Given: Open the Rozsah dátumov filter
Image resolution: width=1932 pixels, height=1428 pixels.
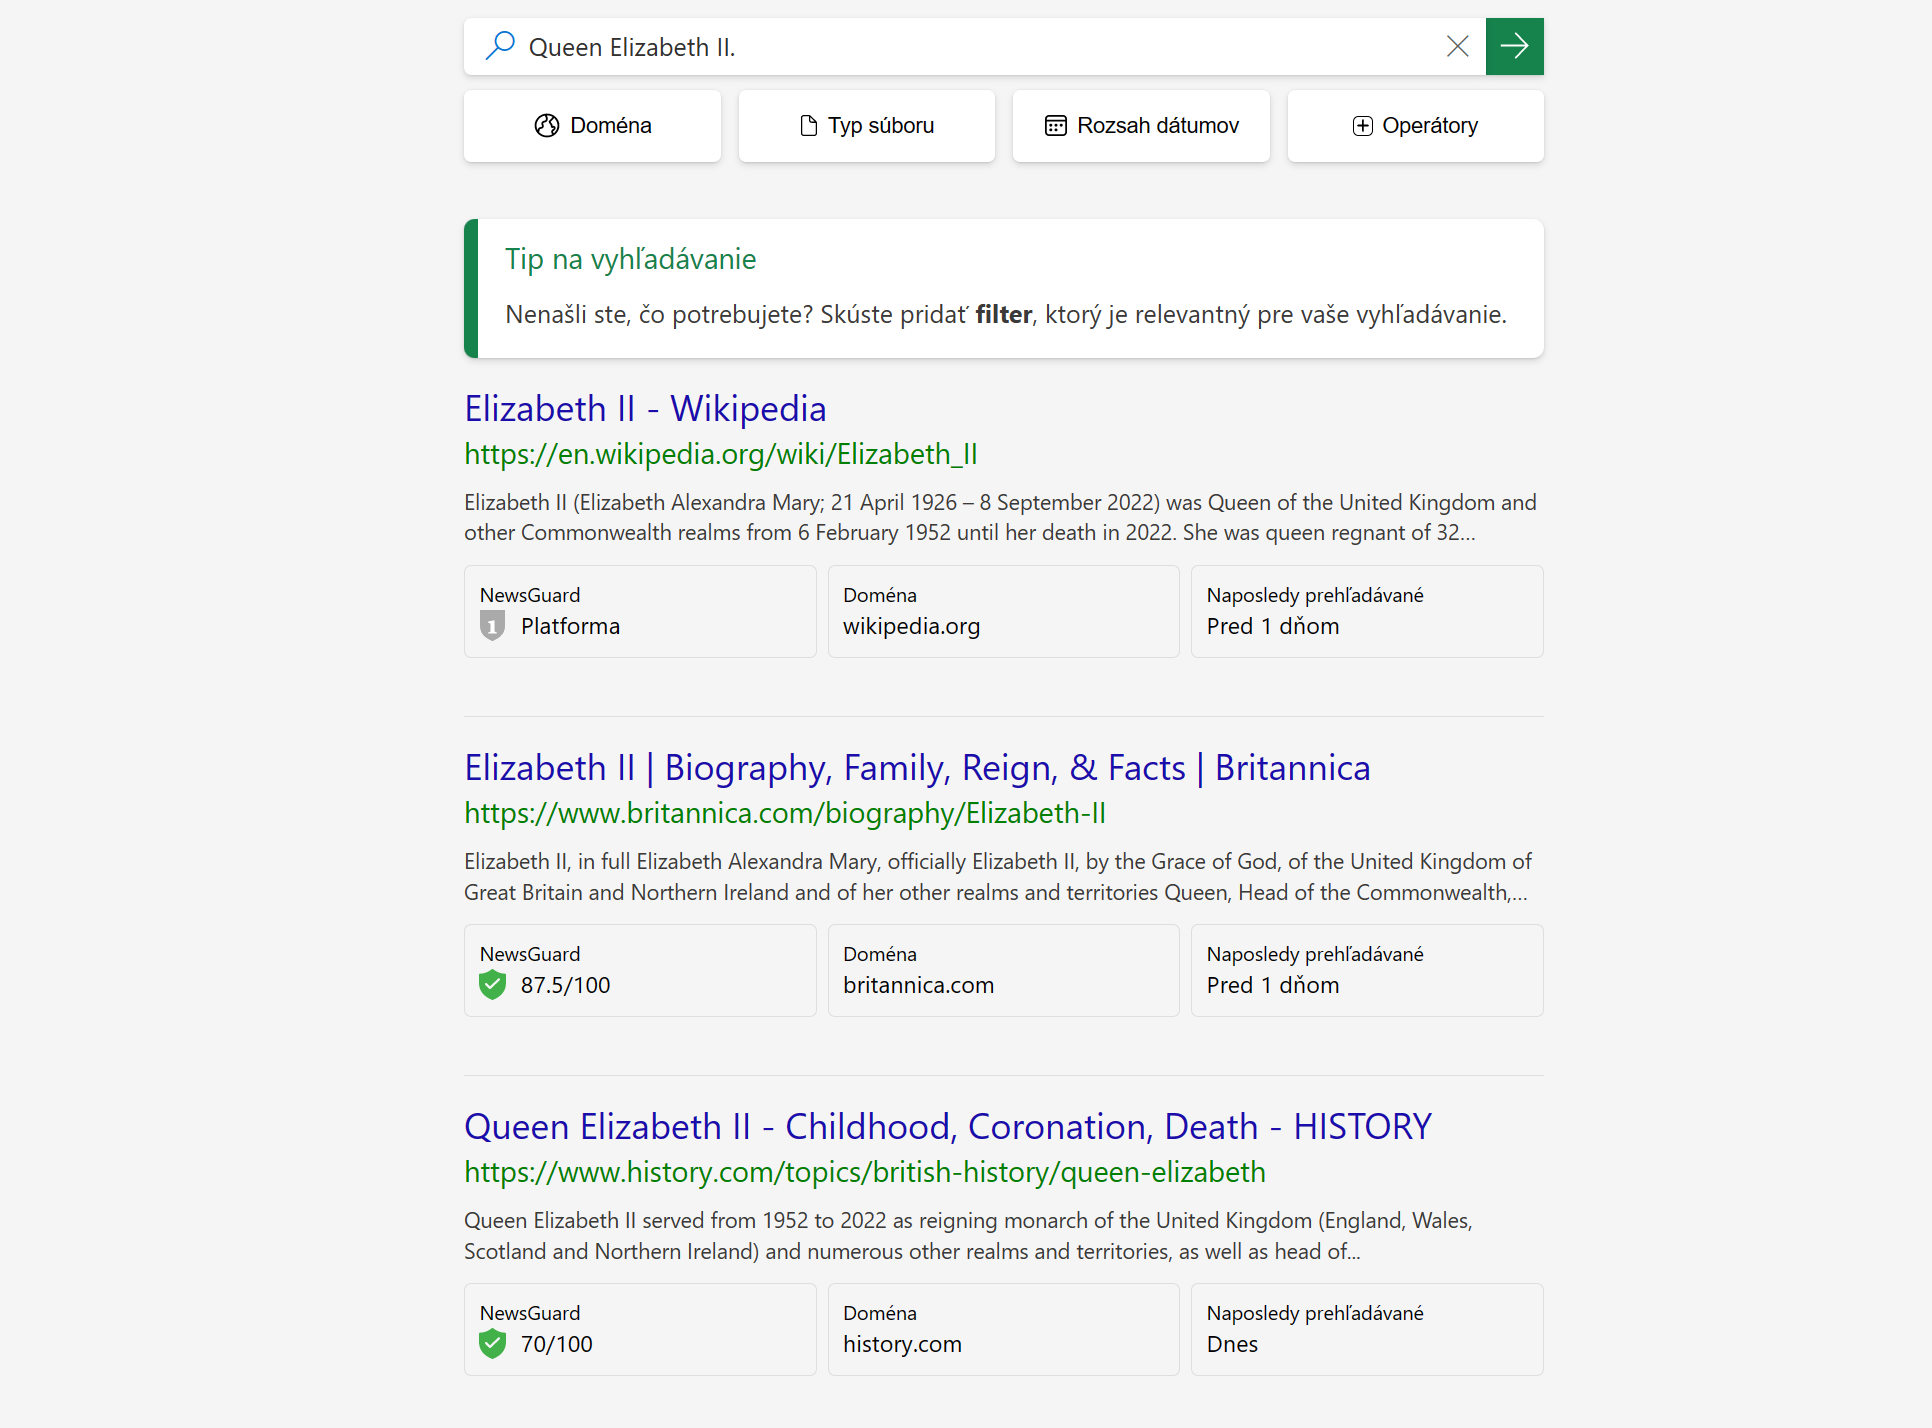Looking at the screenshot, I should point(1141,126).
